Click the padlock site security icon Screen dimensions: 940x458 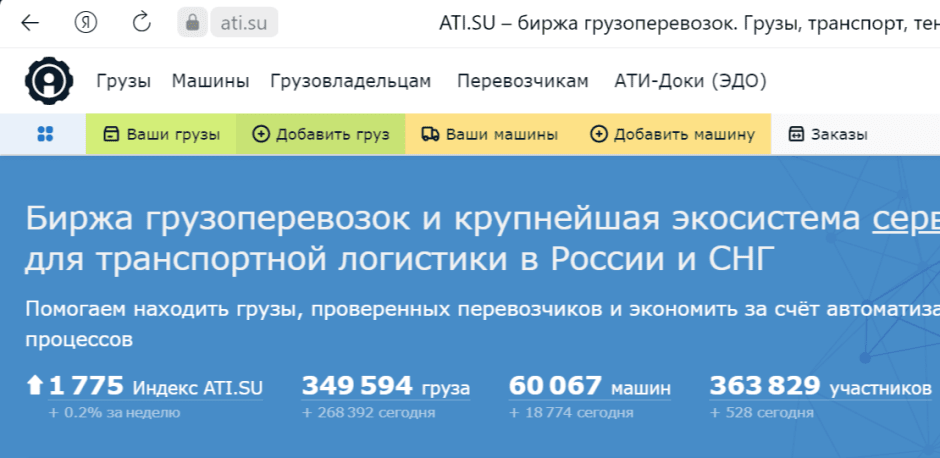(x=192, y=23)
